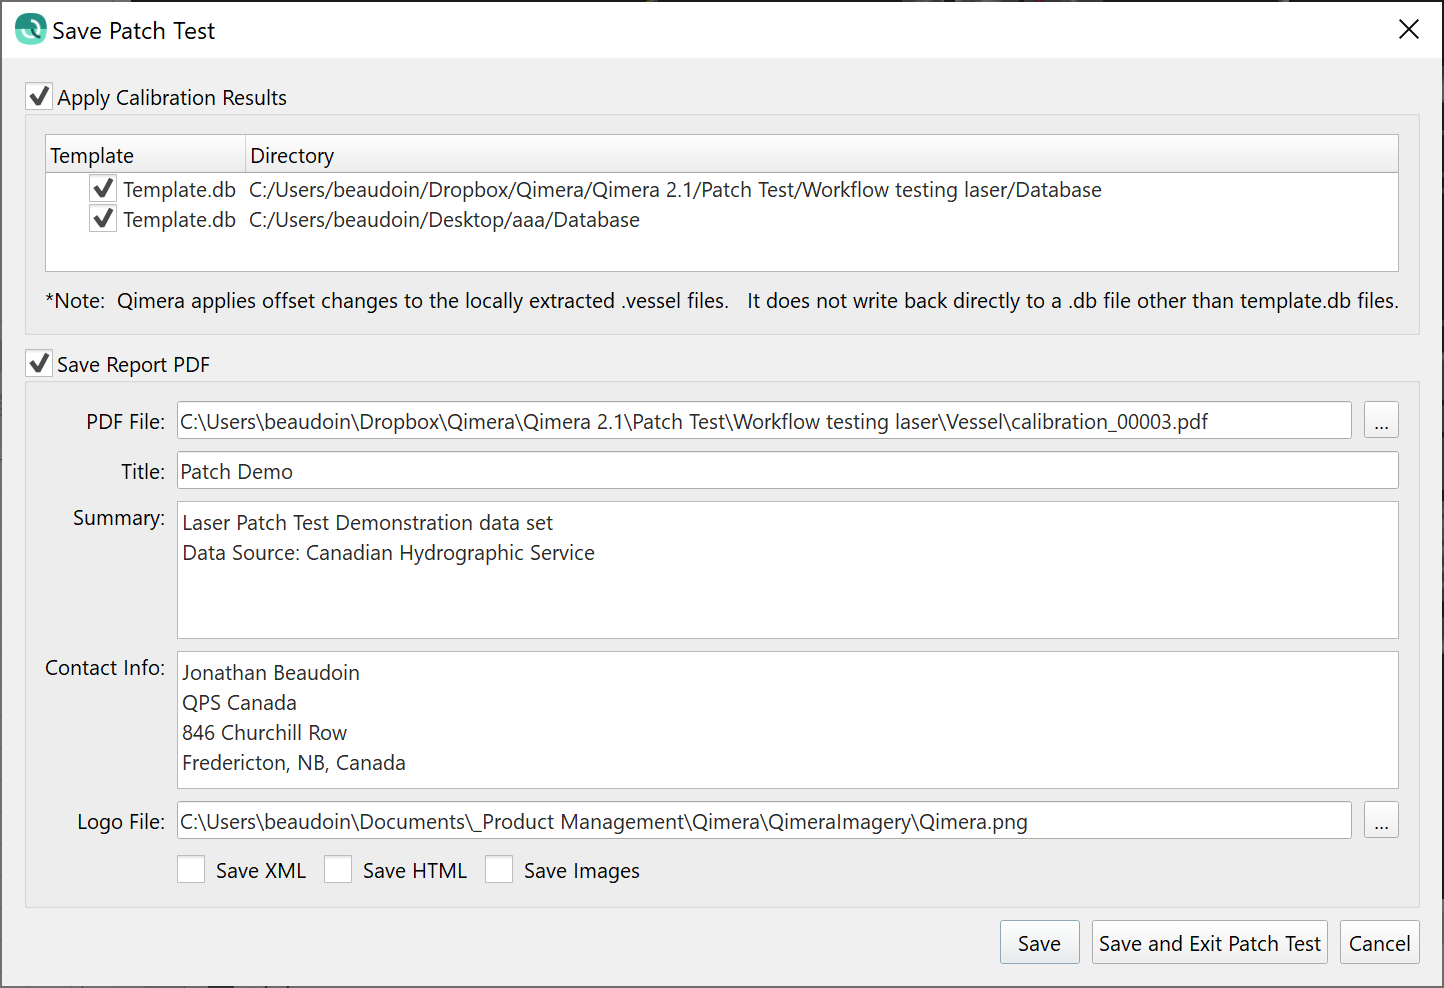Enable the Save XML checkbox

pos(191,870)
